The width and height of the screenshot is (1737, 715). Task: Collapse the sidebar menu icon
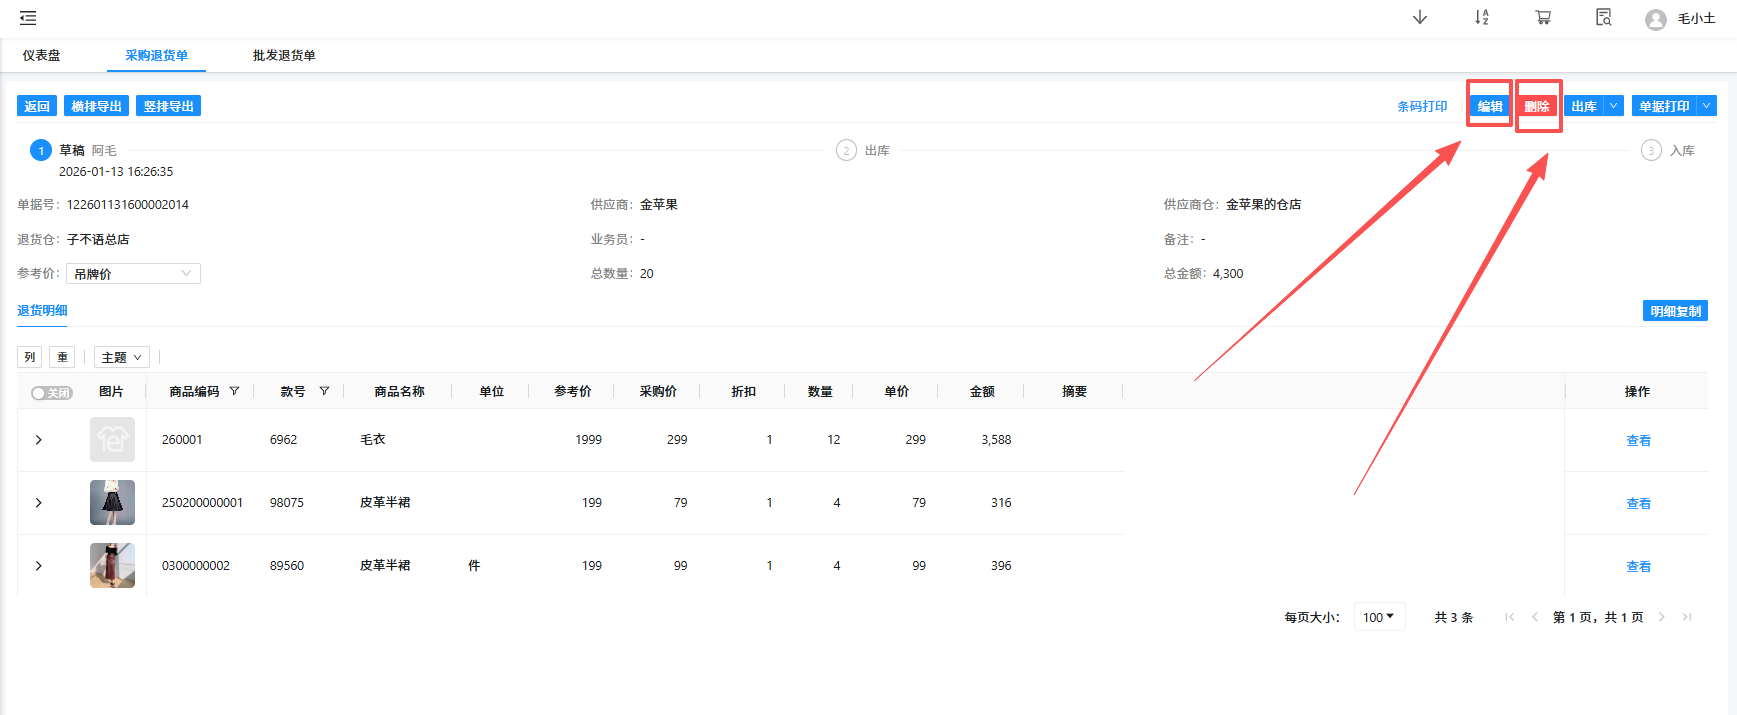[28, 18]
